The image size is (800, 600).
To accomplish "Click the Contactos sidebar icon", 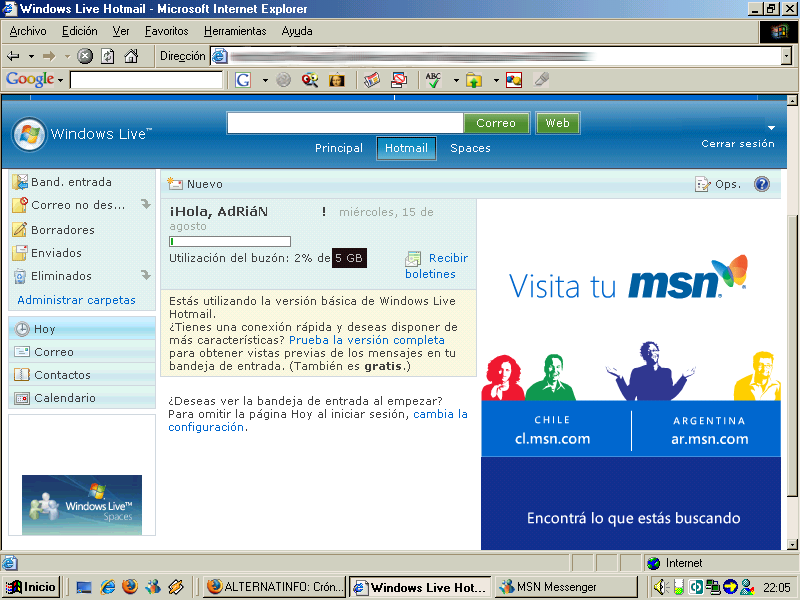I will (x=20, y=375).
